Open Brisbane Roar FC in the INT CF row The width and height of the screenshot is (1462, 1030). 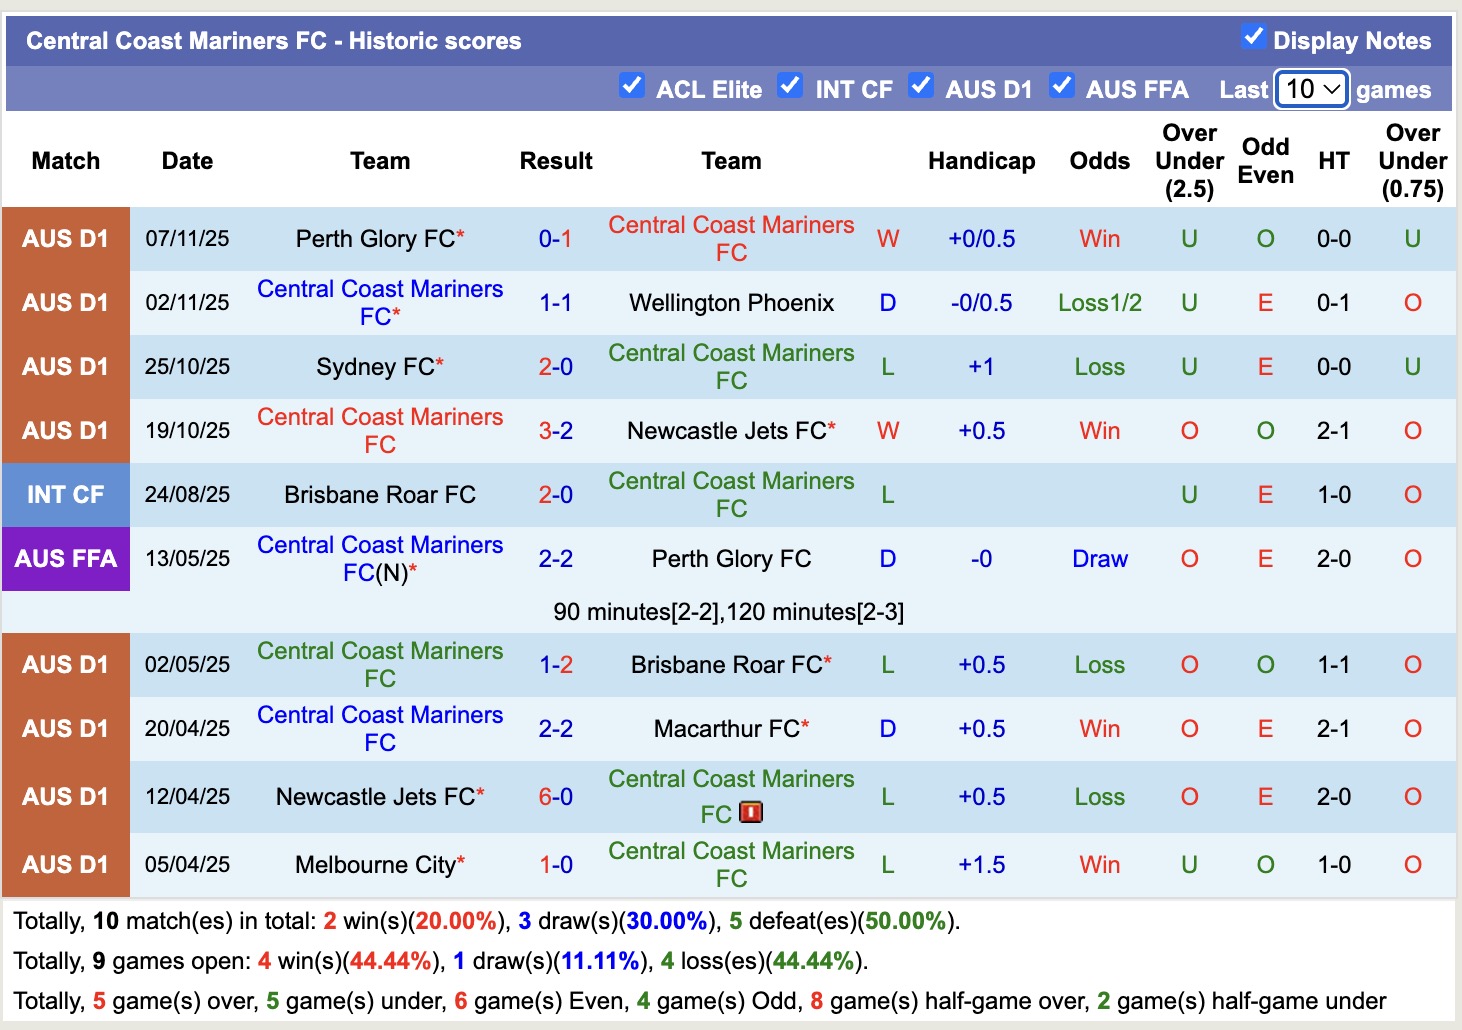(x=380, y=495)
